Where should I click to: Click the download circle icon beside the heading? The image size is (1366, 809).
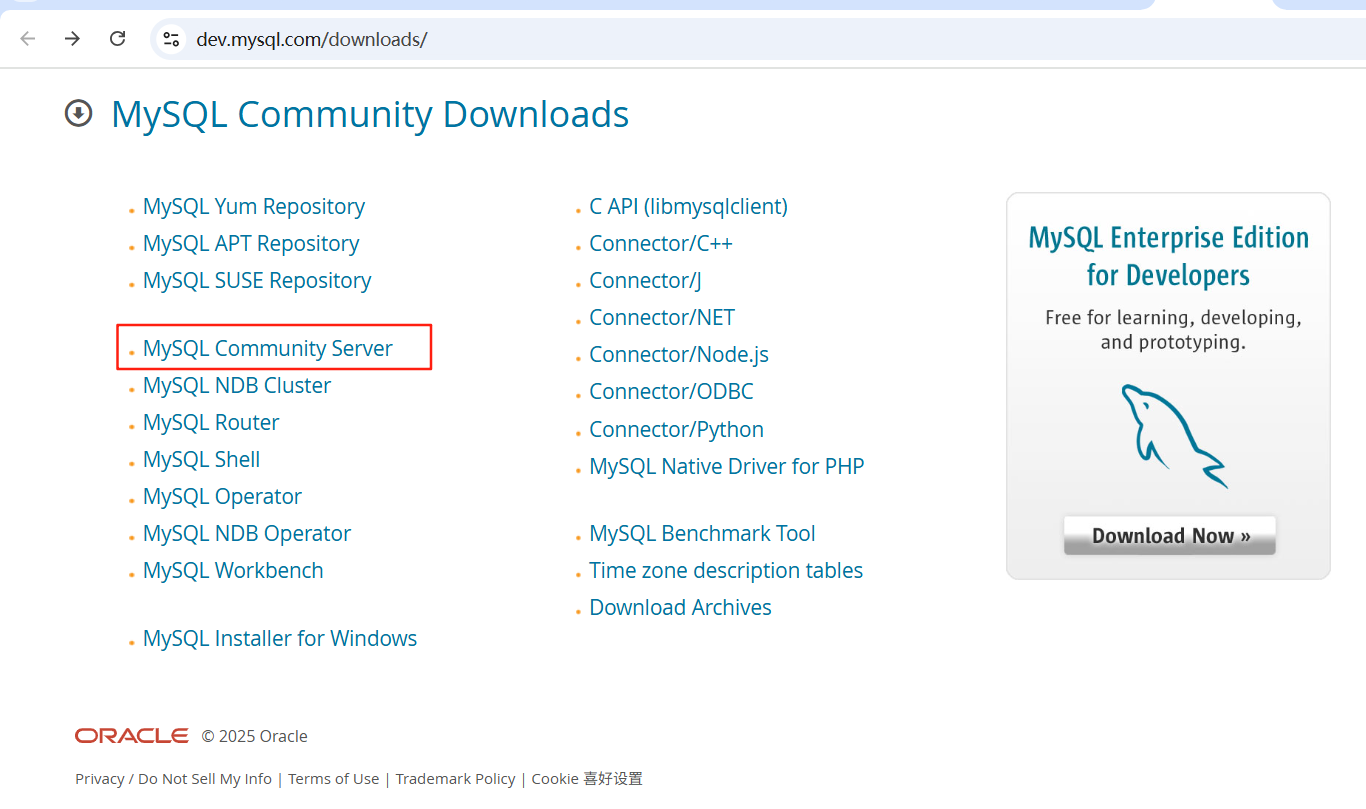(x=78, y=114)
